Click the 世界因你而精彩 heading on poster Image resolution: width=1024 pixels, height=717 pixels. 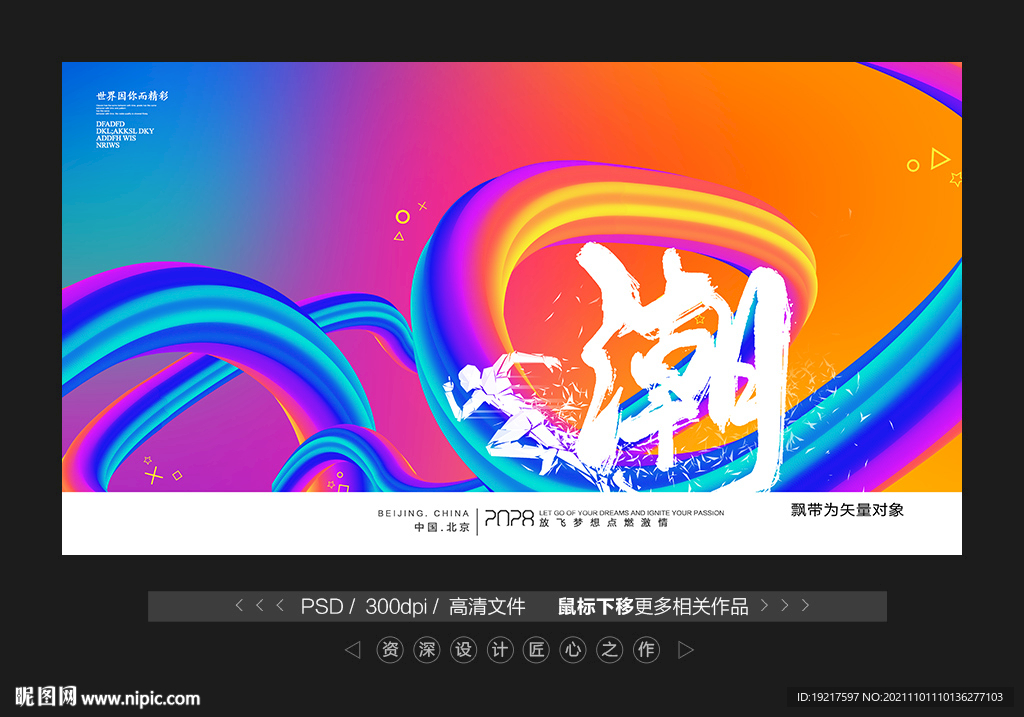(x=132, y=95)
